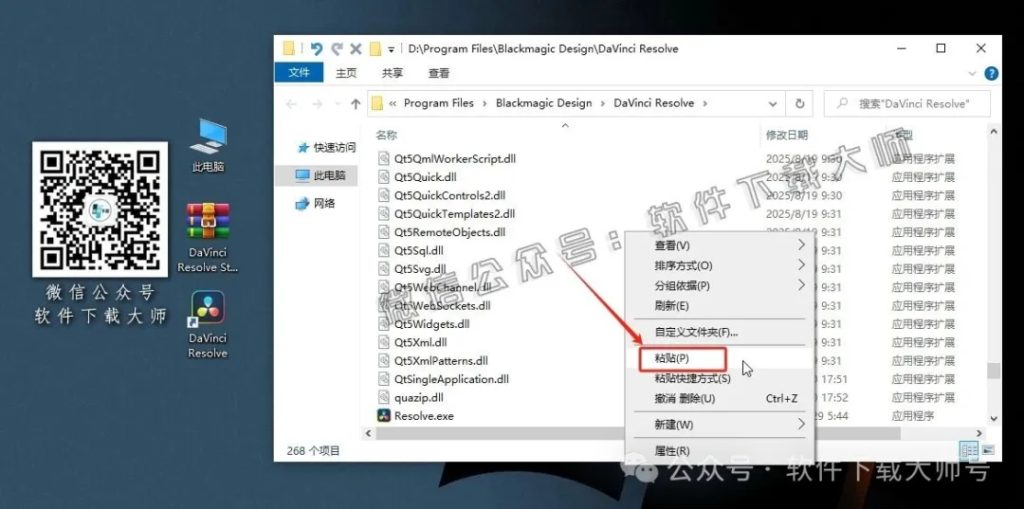
Task: Sort by the 修改日期 column header
Action: pyautogui.click(x=787, y=135)
